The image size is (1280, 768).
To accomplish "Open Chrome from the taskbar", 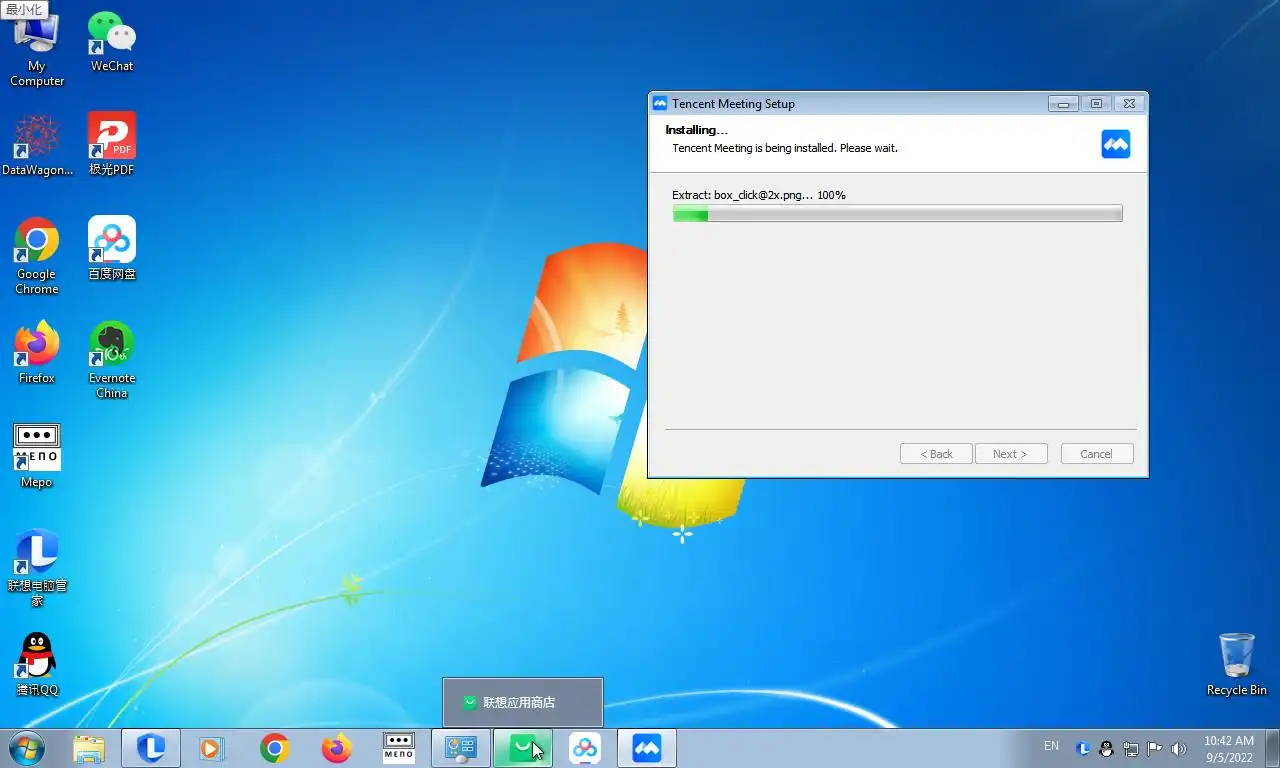I will (275, 748).
